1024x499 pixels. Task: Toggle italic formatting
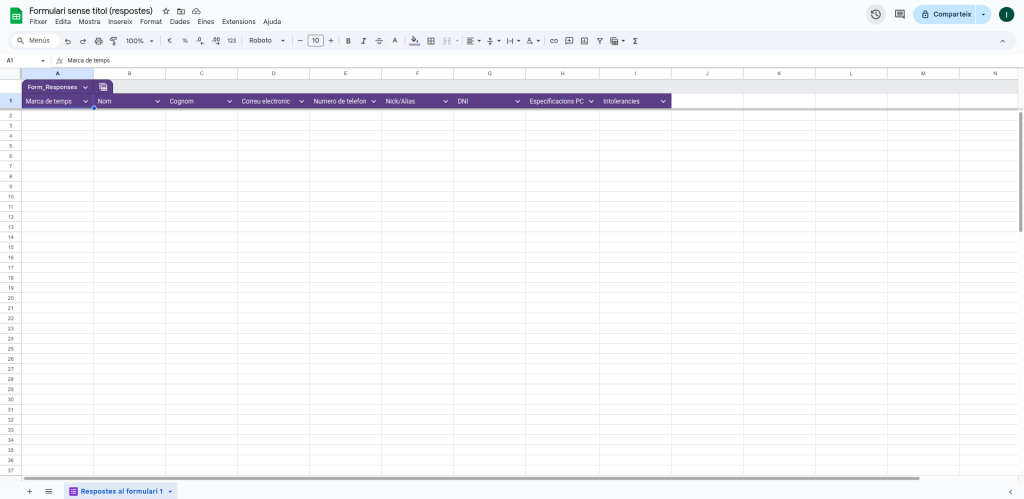tap(363, 41)
